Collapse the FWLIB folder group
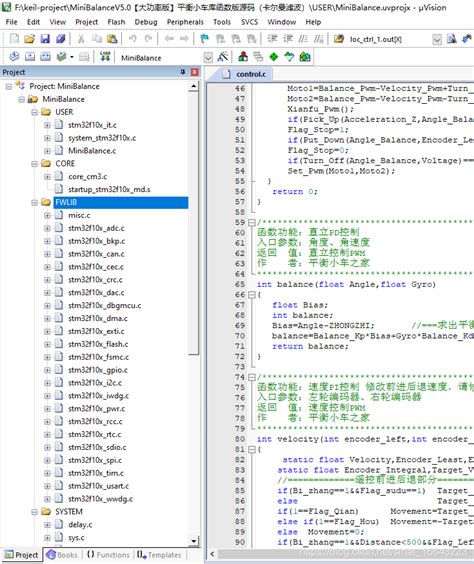Screen dimensions: 474x564 (x=34, y=203)
